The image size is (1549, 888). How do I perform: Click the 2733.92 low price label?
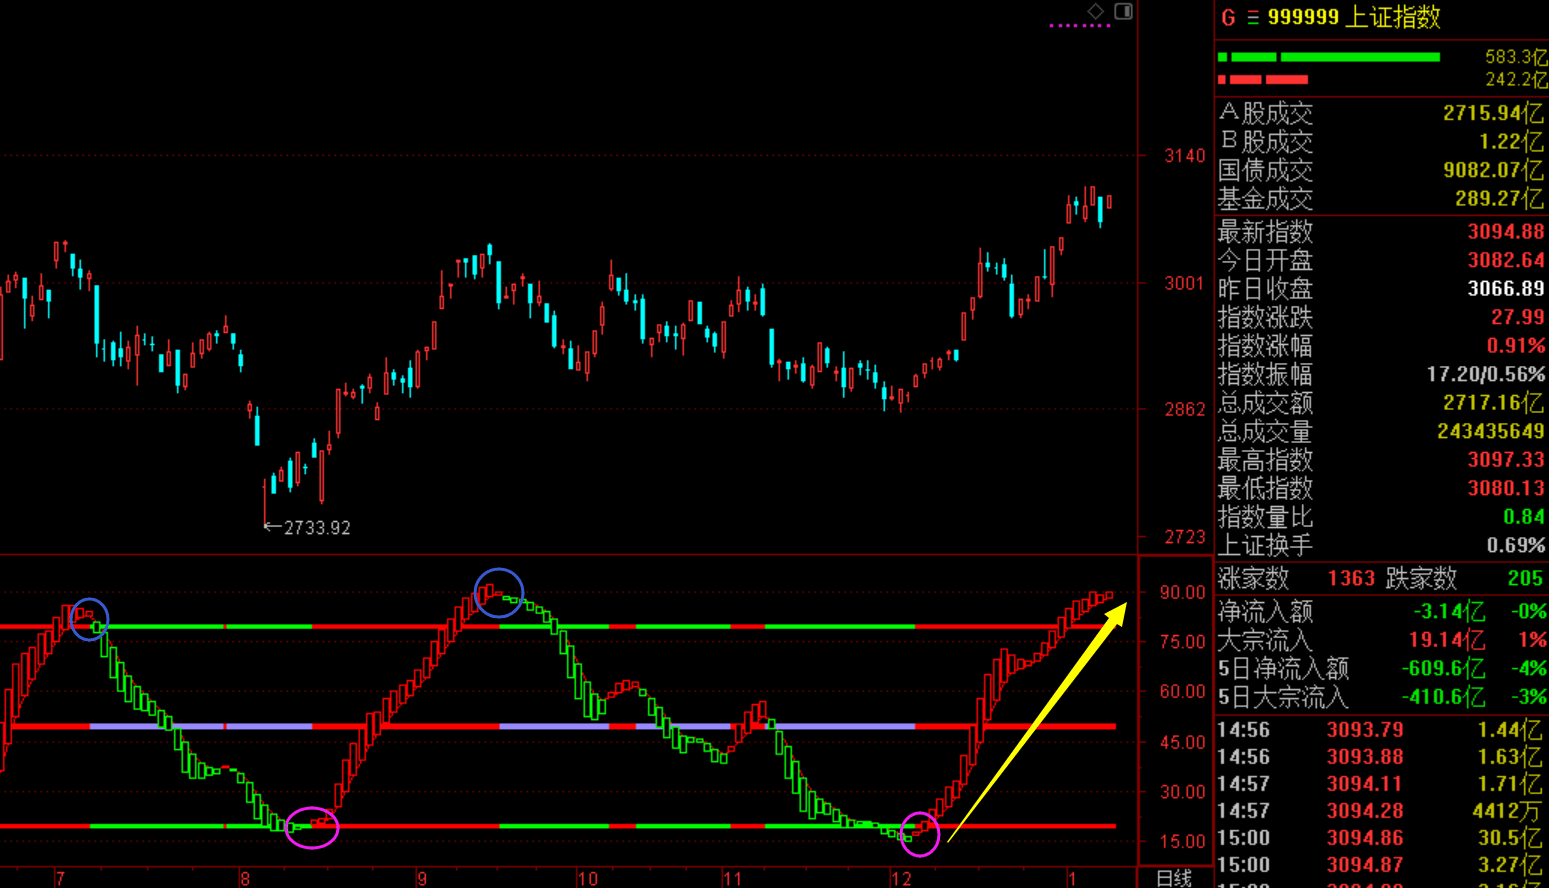pyautogui.click(x=317, y=527)
